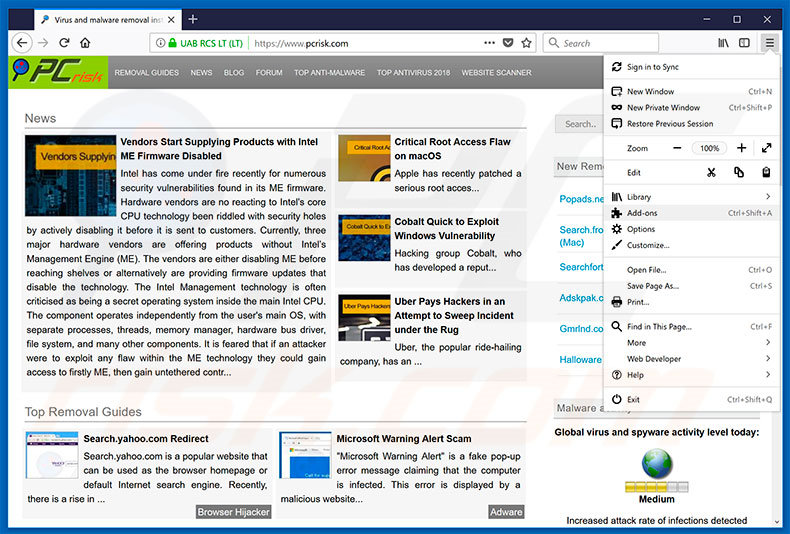This screenshot has width=790, height=534.
Task: Click the page scrollbar down arrow
Action: (x=777, y=522)
